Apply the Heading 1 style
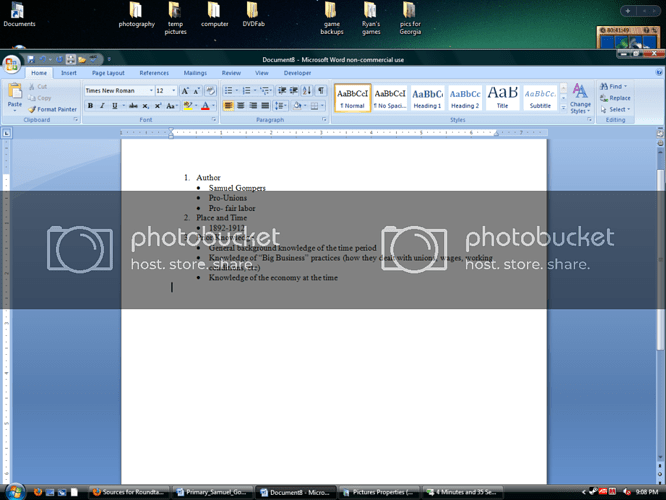The height and width of the screenshot is (500, 666). pos(427,98)
